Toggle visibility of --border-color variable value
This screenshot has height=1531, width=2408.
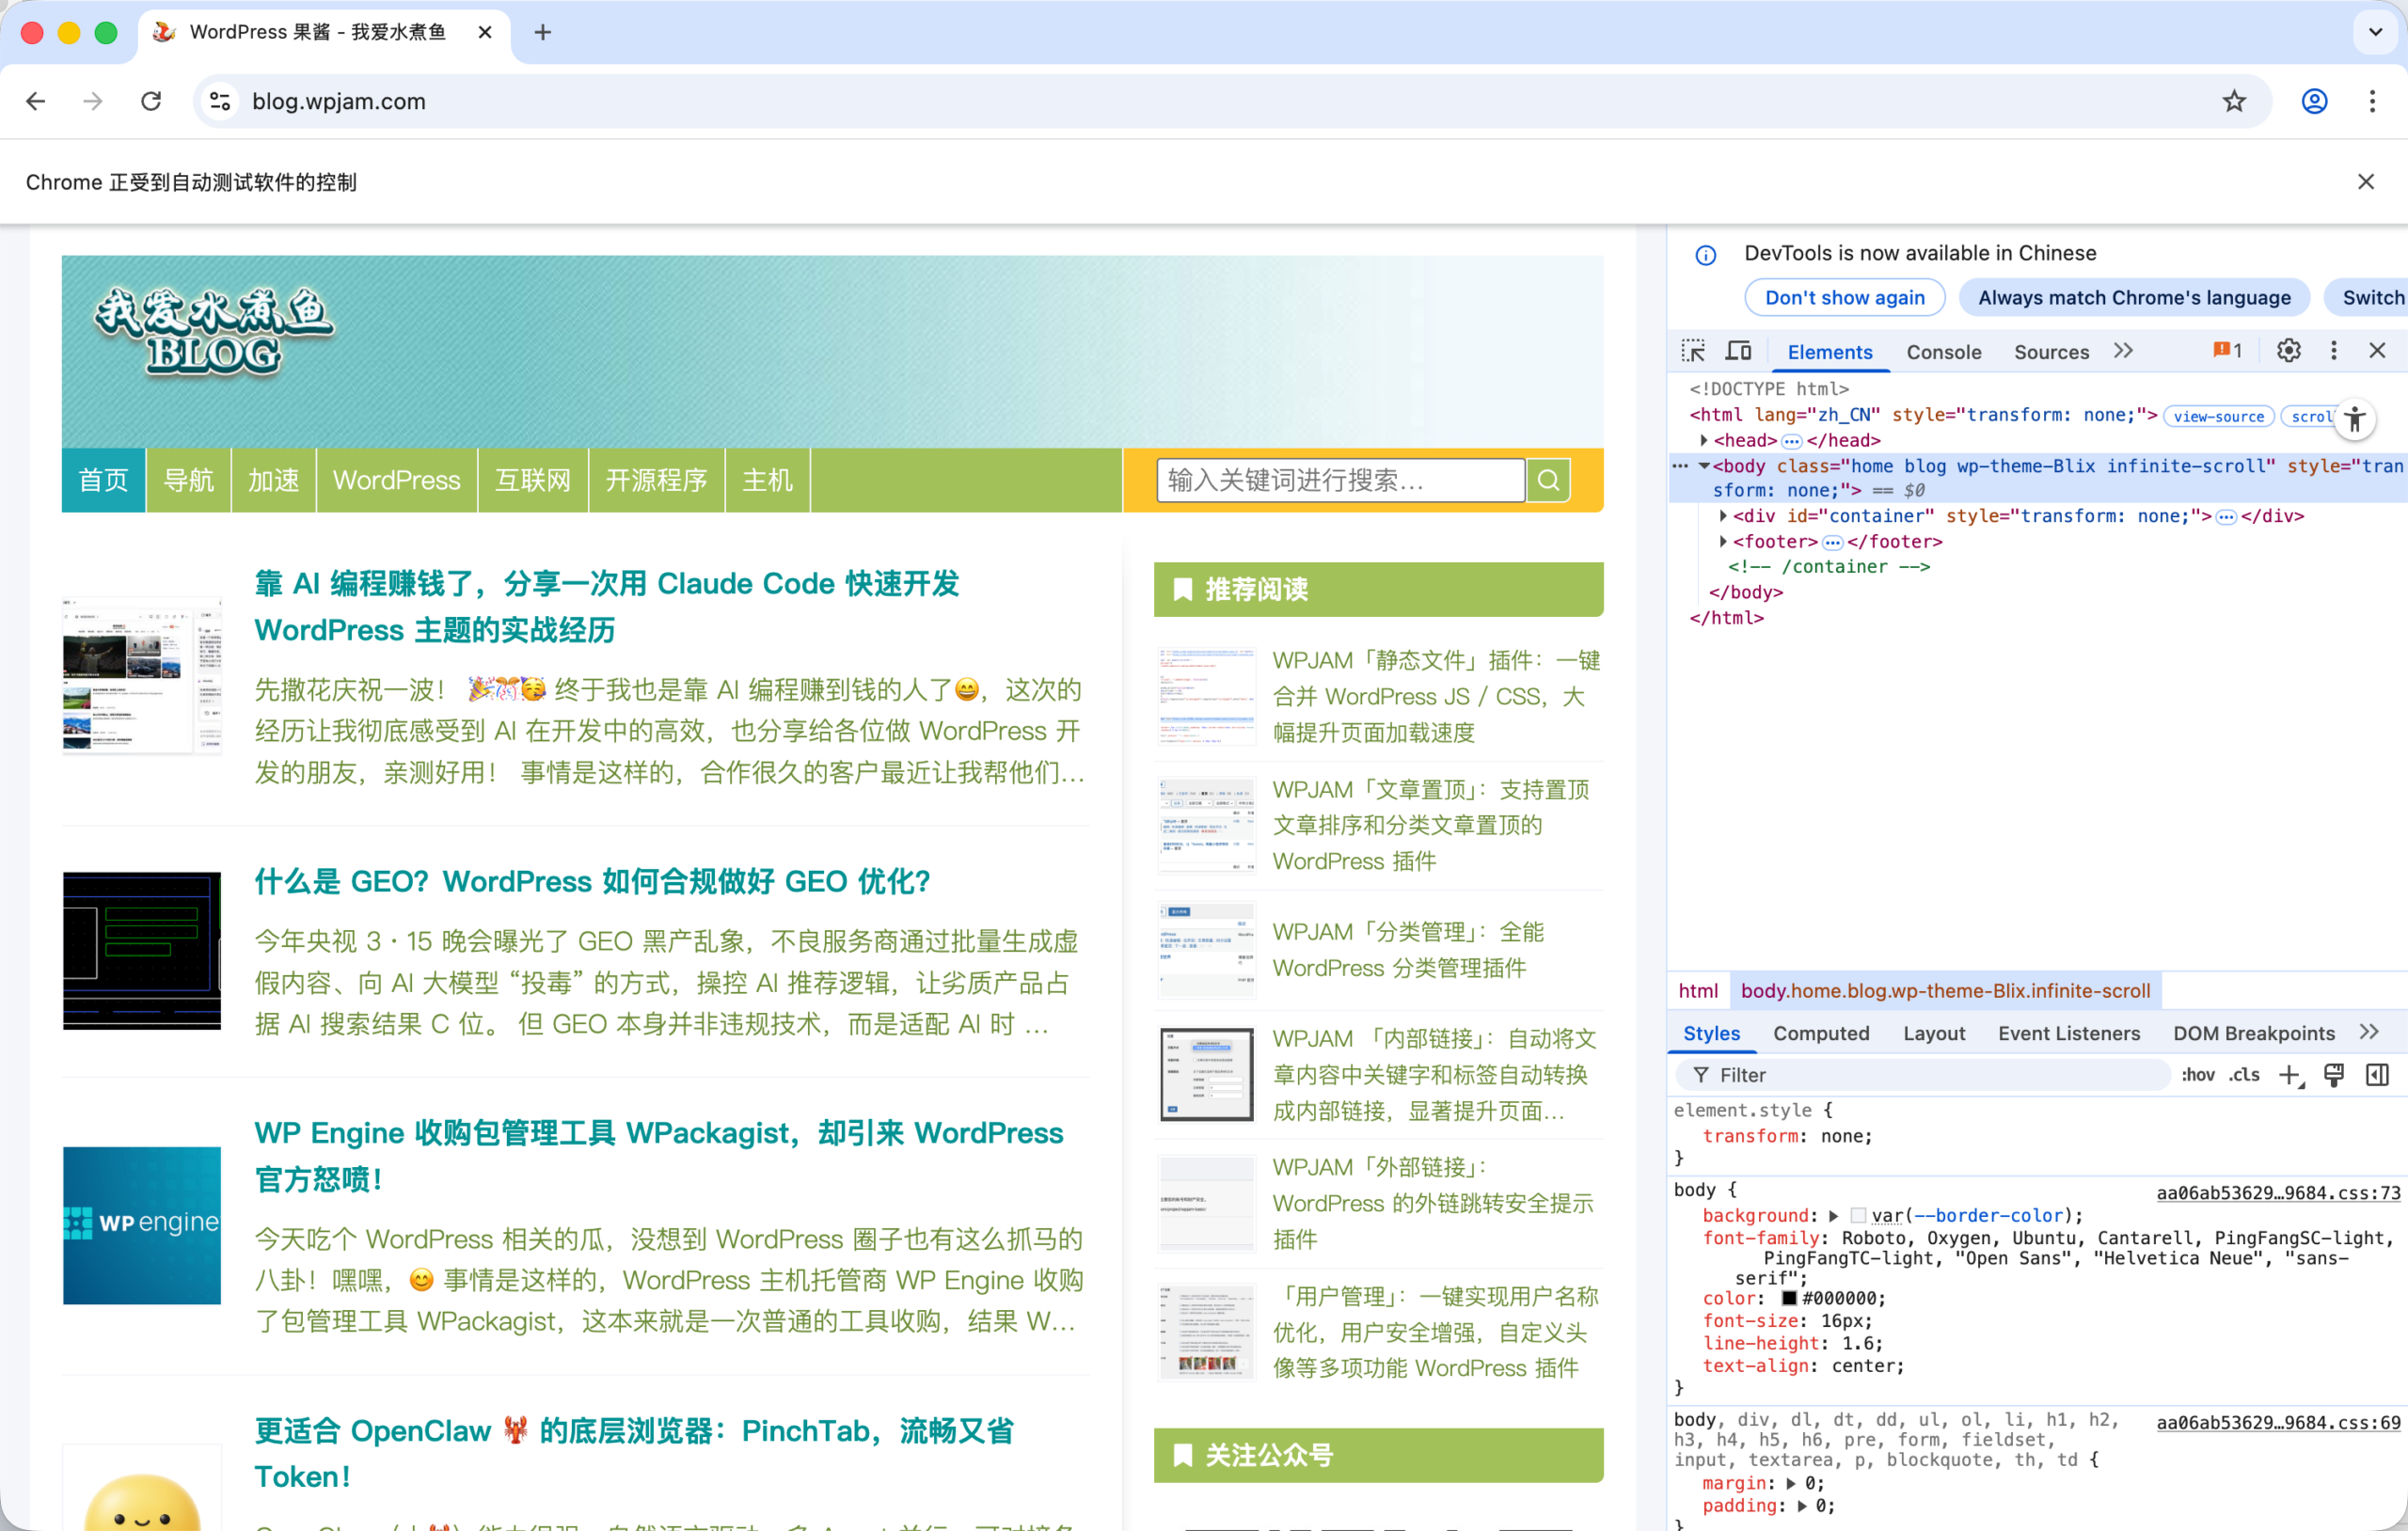(1860, 1215)
